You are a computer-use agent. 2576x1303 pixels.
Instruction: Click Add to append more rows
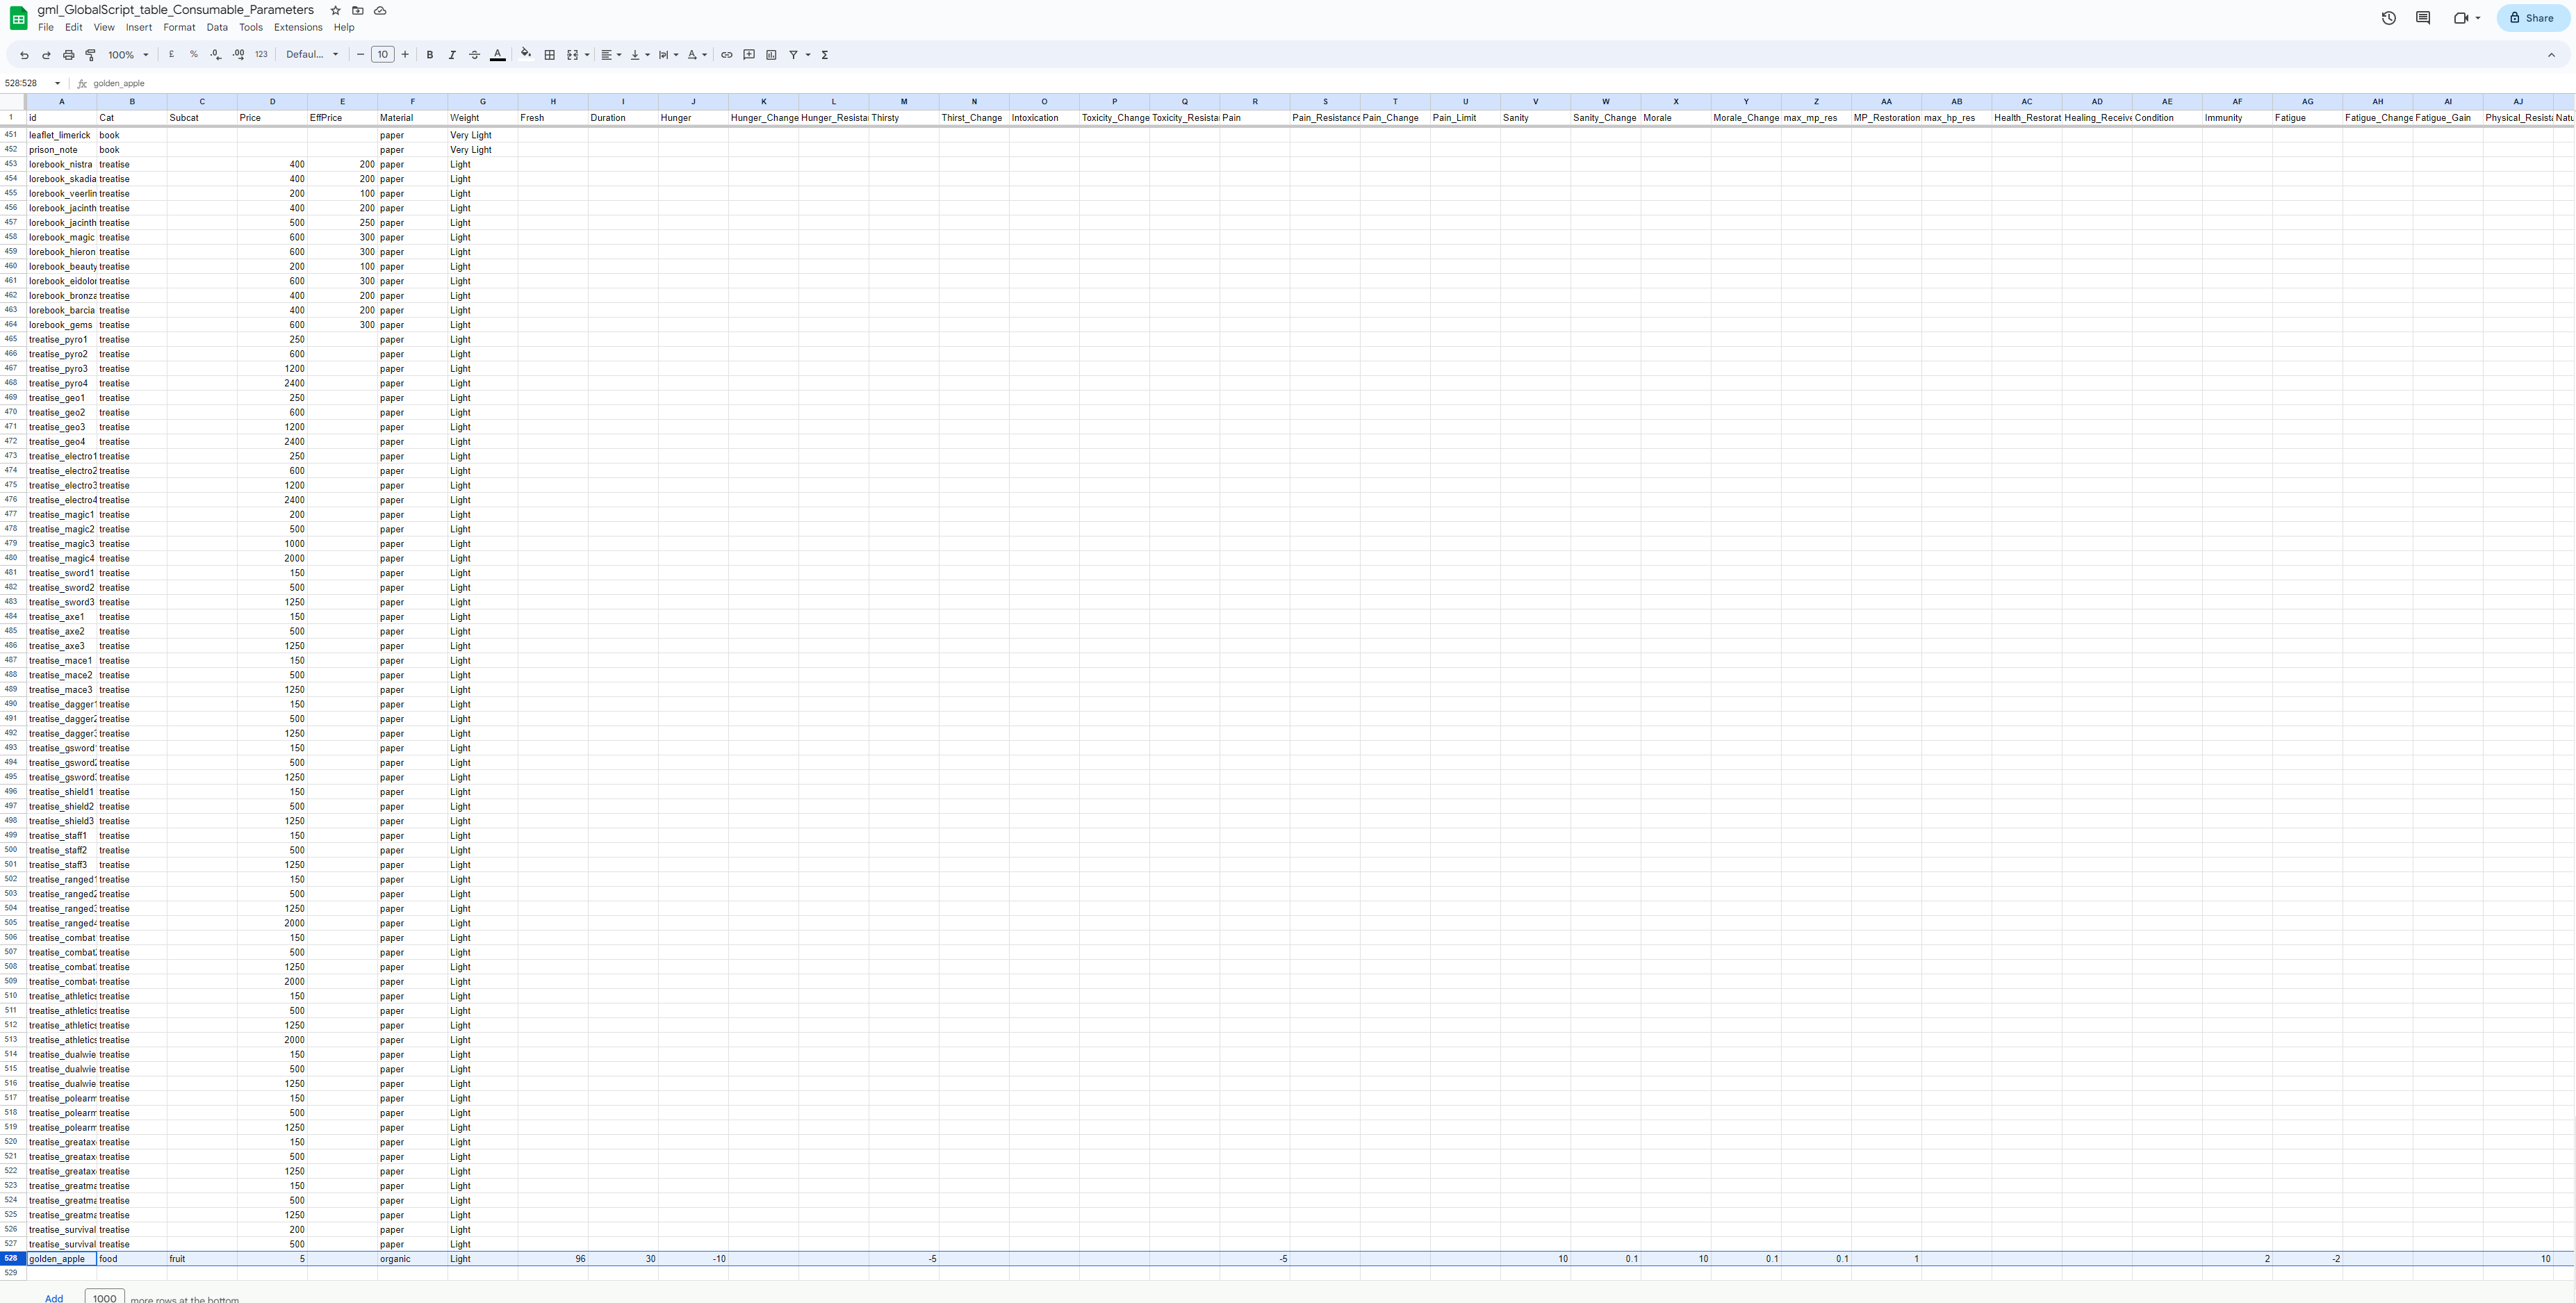tap(54, 1298)
